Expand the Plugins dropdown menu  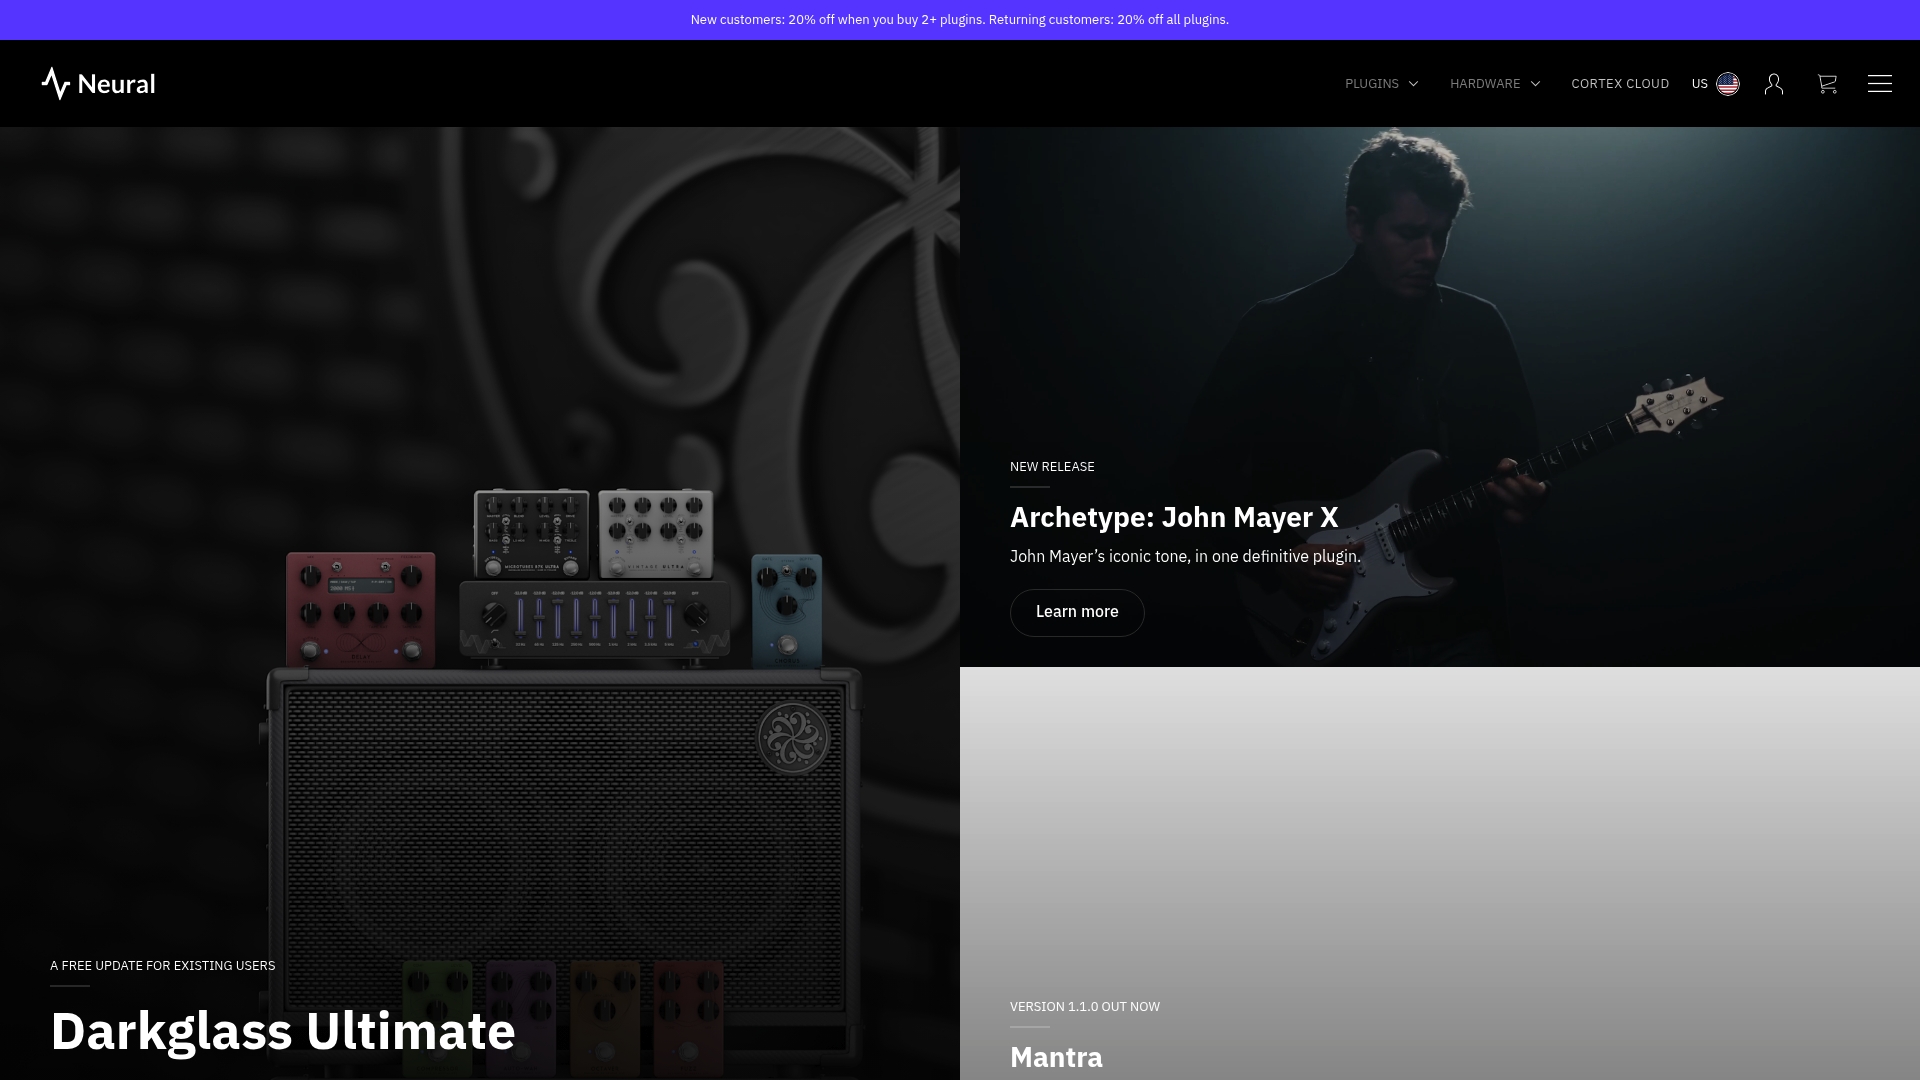click(1382, 84)
